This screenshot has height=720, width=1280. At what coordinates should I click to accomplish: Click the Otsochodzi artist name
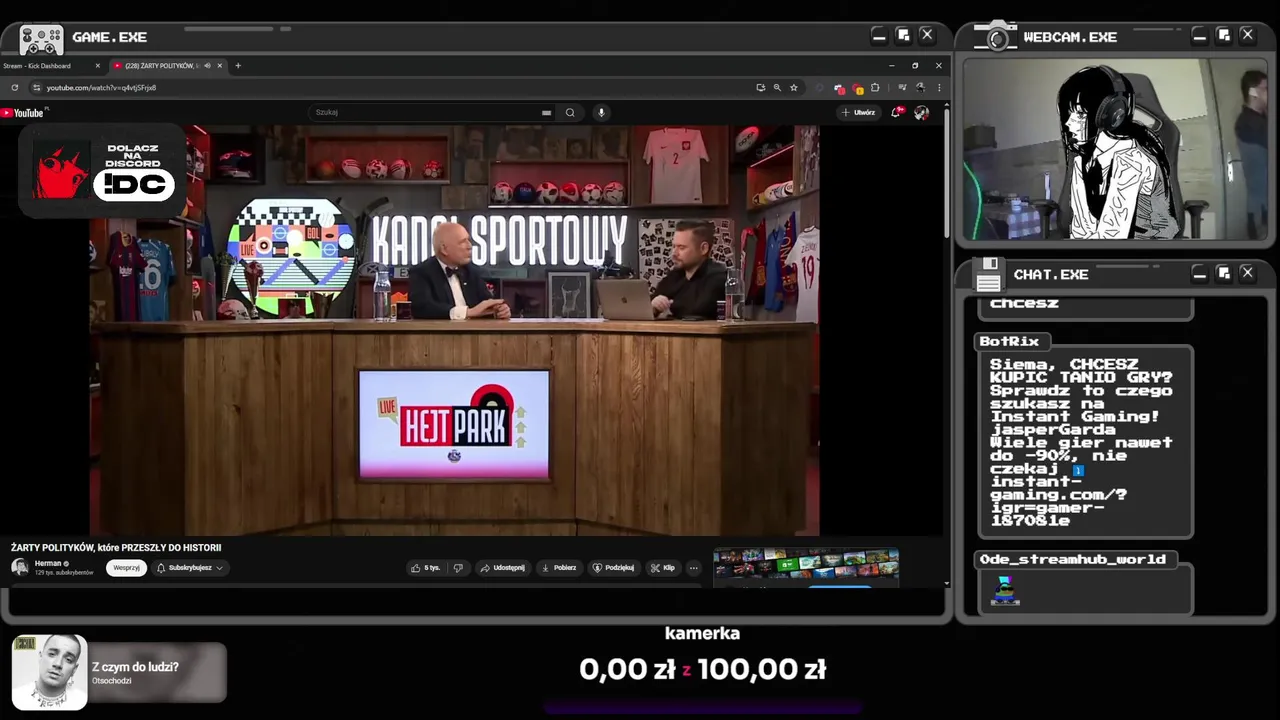(112, 681)
